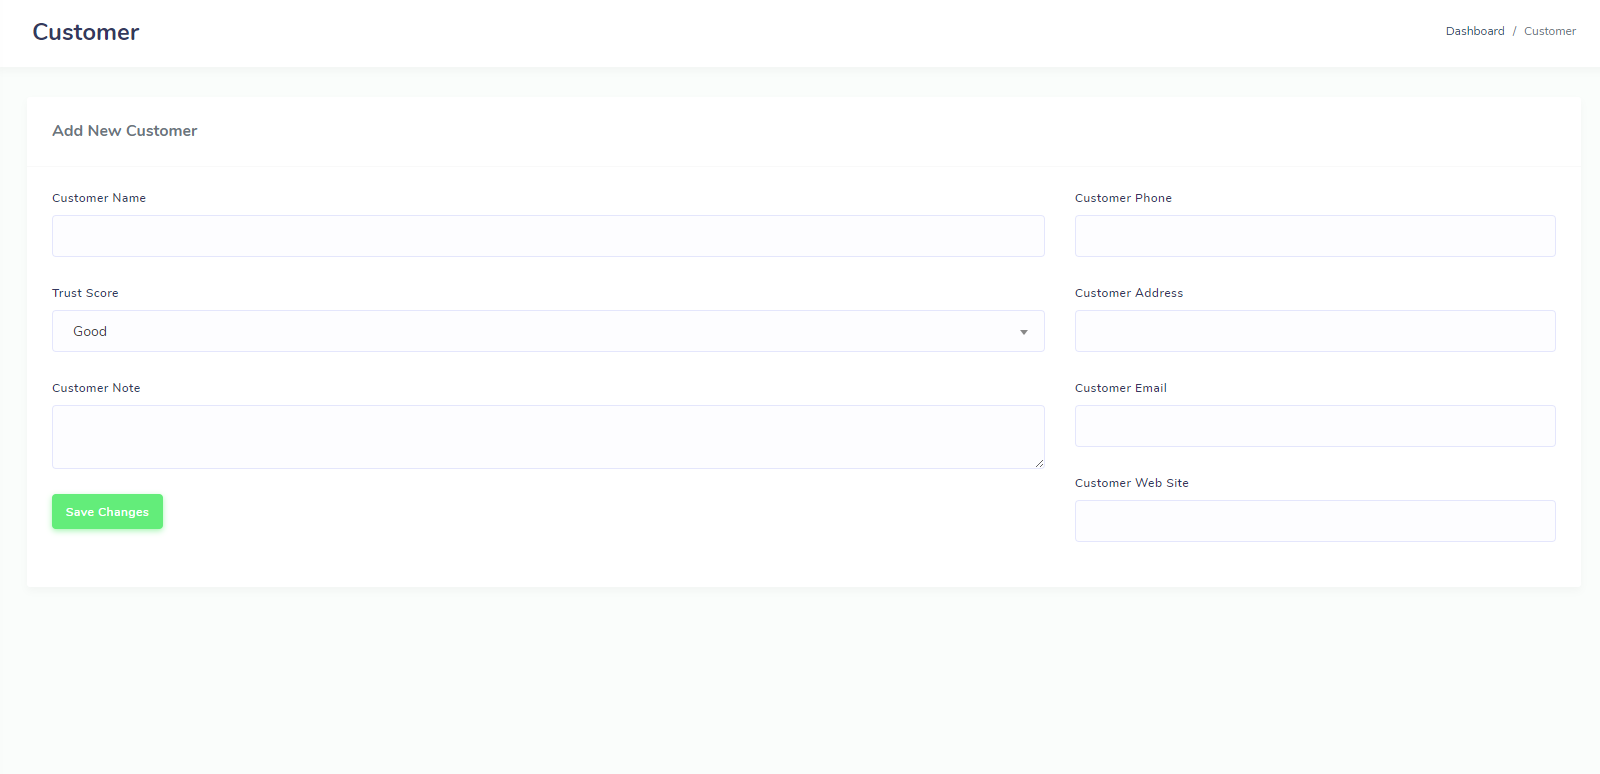The image size is (1600, 774).
Task: Click inside the Customer Note textarea
Action: point(548,436)
